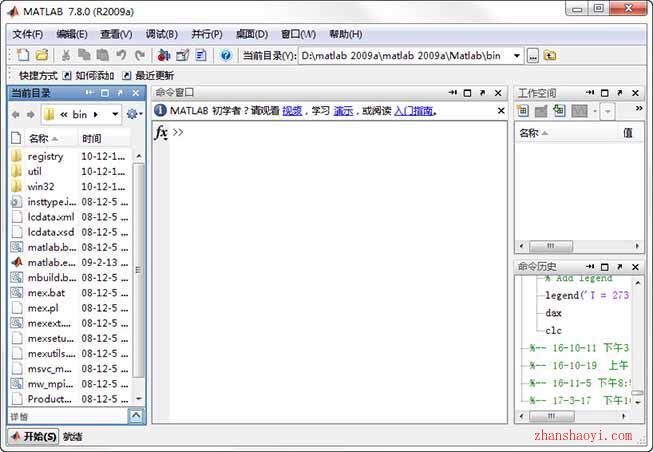Click the New file toolbar icon

point(23,55)
